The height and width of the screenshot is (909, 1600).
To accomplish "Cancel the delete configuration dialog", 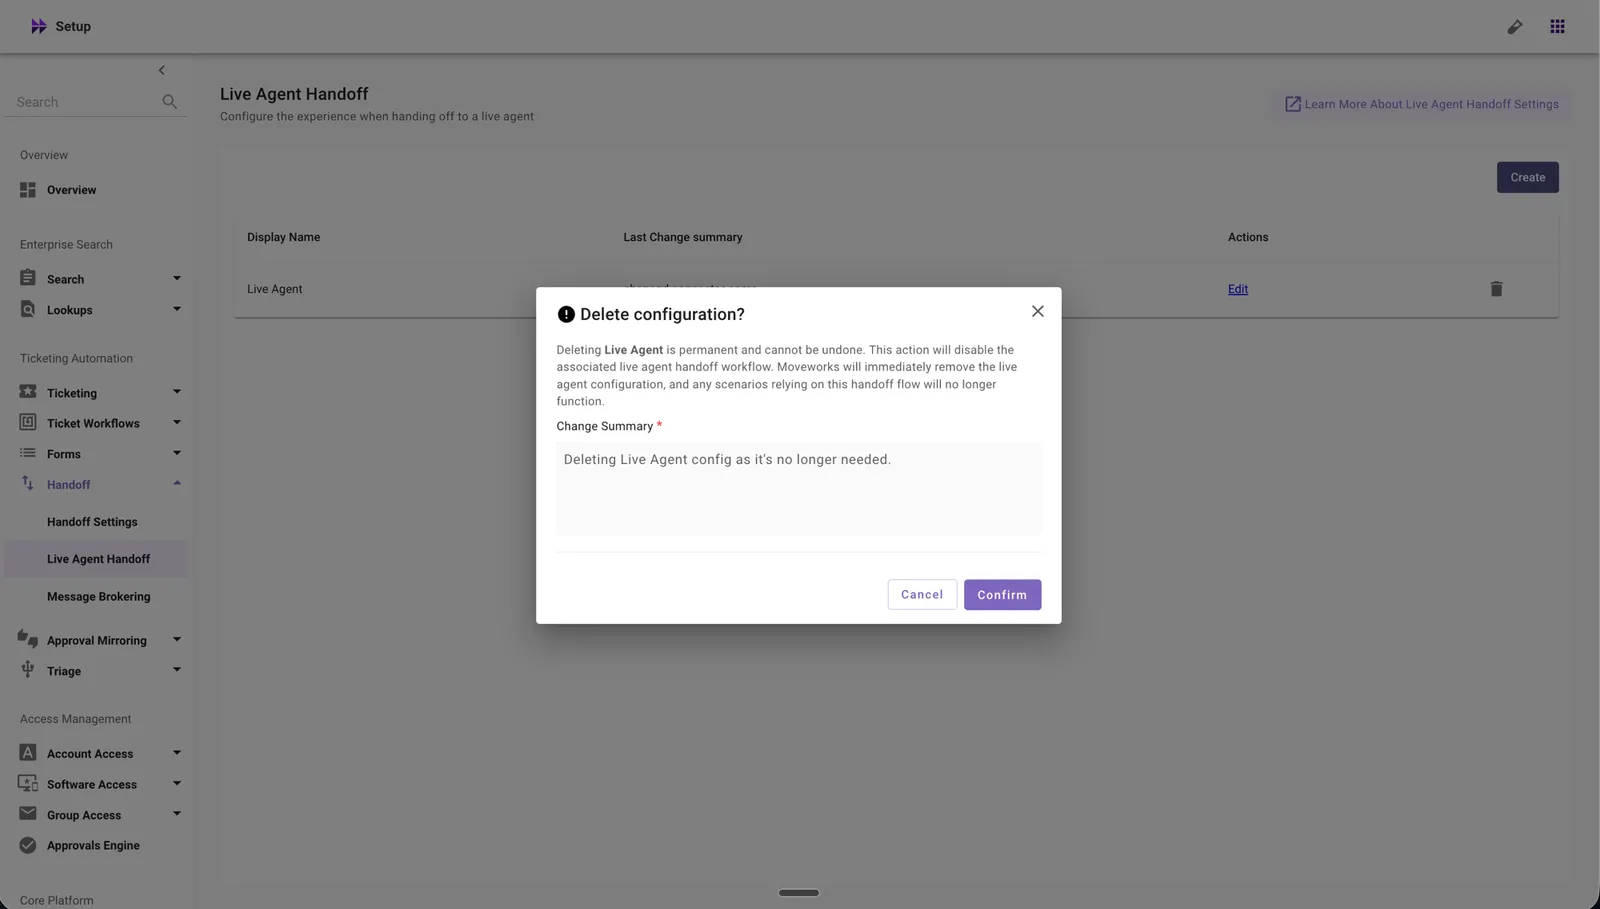I will point(922,595).
